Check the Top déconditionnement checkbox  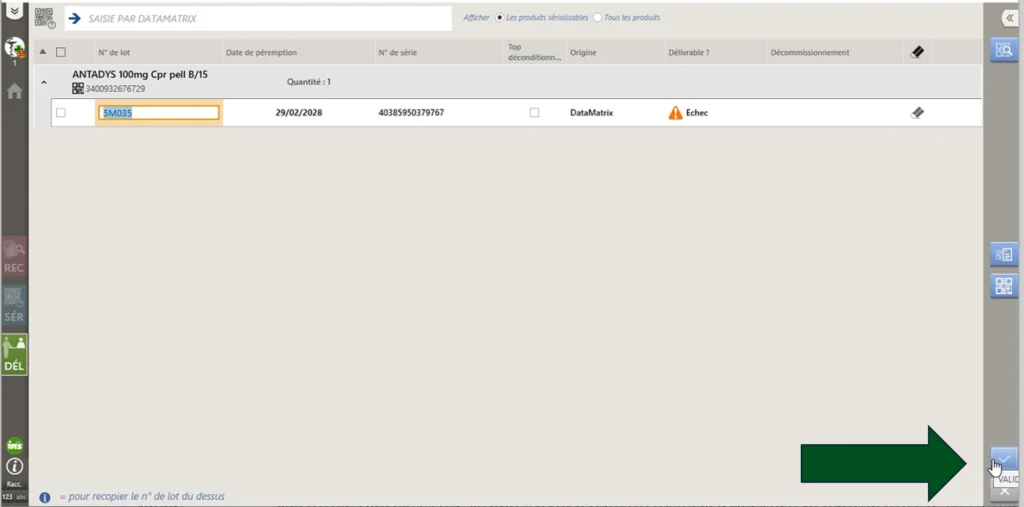(x=534, y=113)
